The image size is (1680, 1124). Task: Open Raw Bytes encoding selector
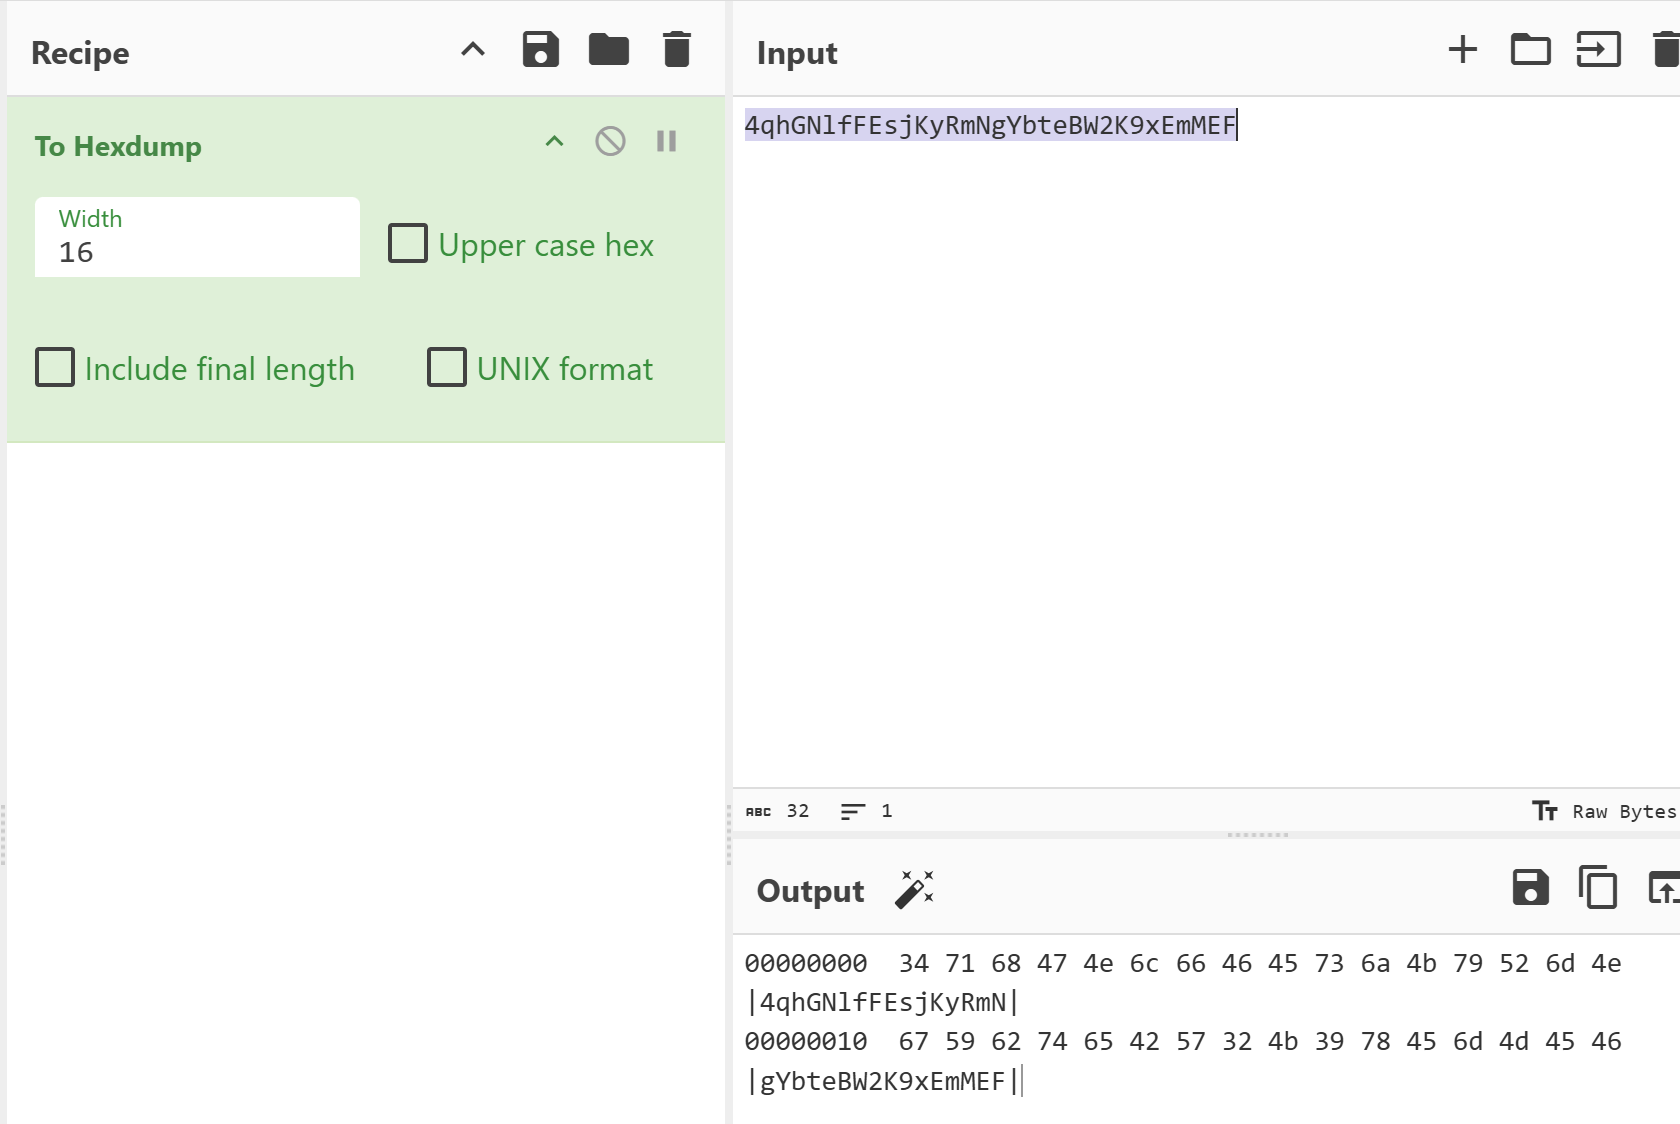pos(1605,811)
